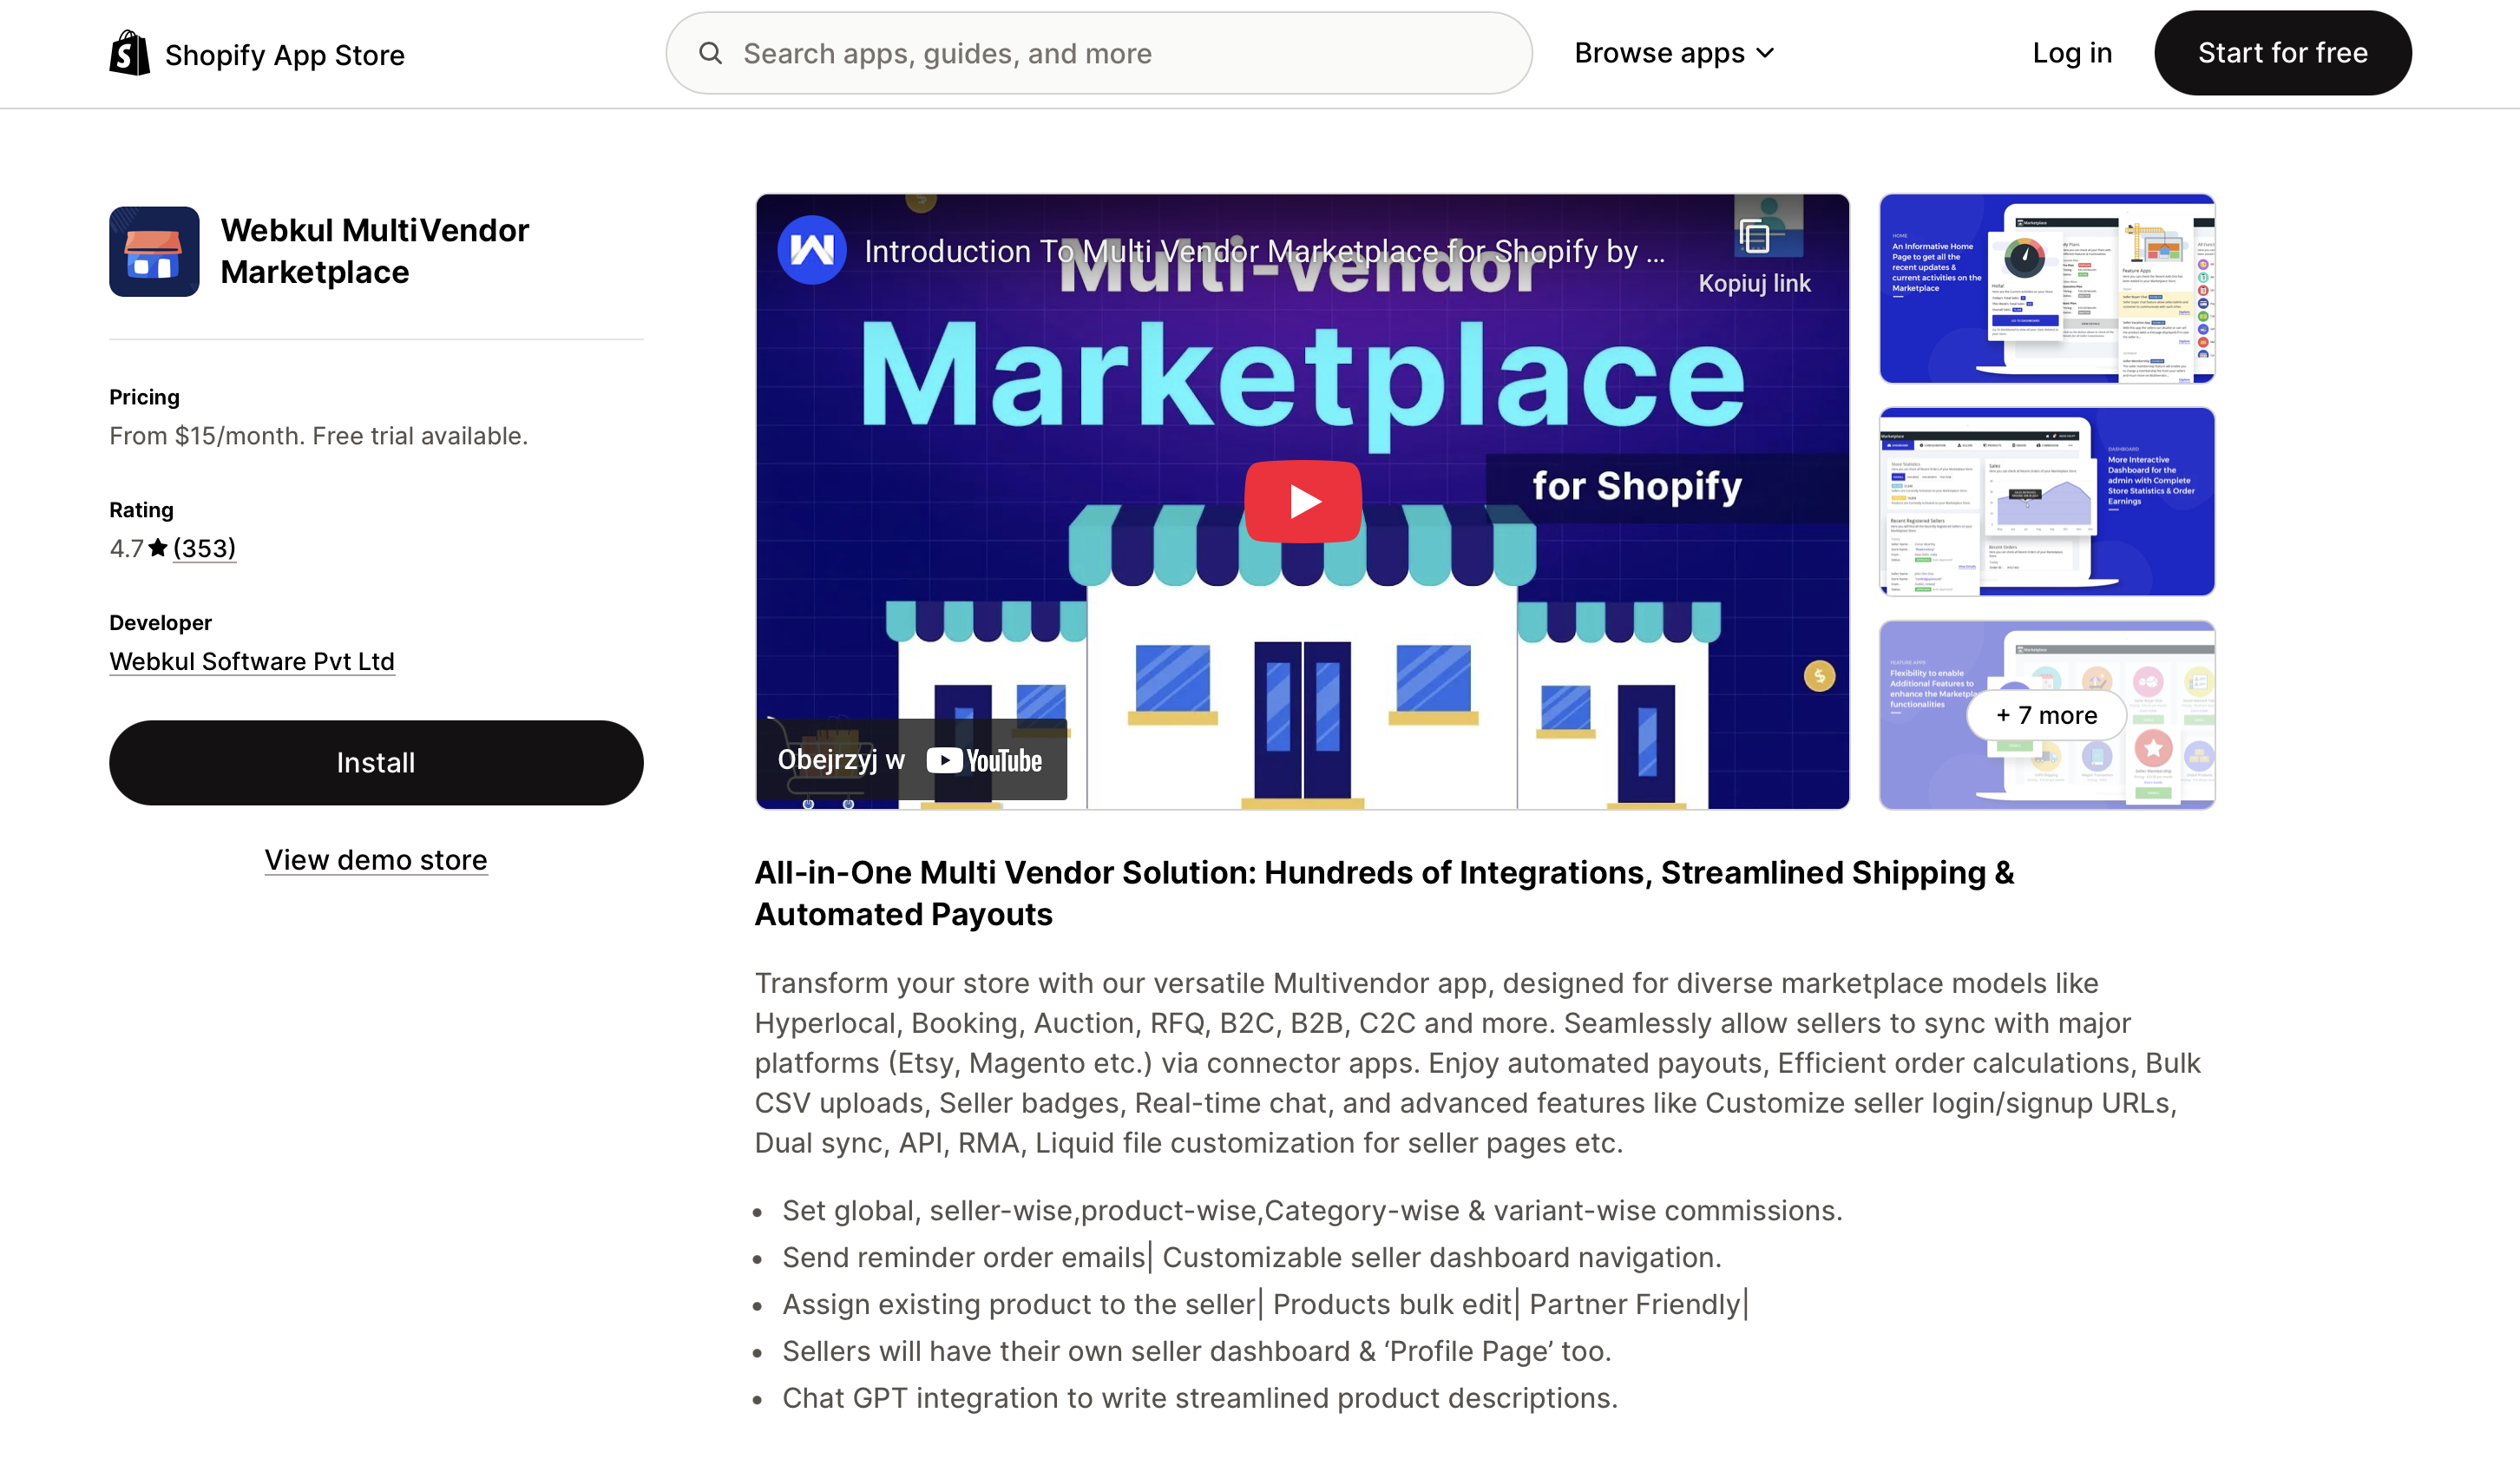Click the + 7 more screenshots button

2047,715
